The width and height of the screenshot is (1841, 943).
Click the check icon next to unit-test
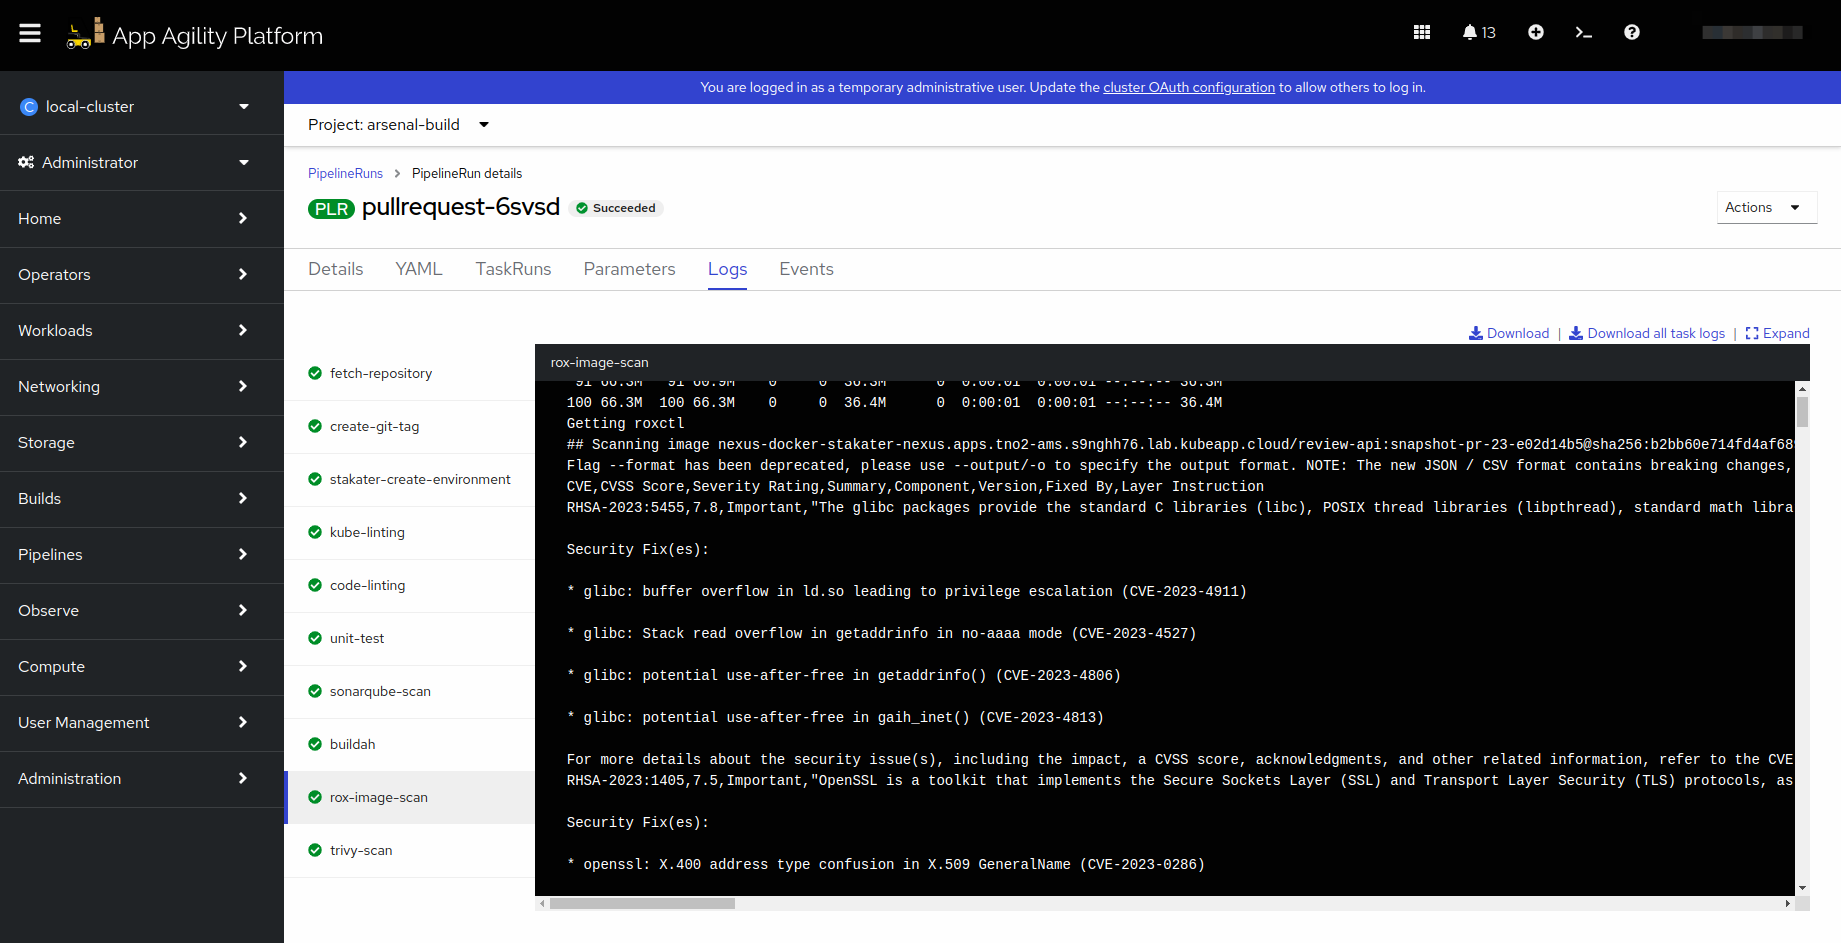pyautogui.click(x=314, y=638)
